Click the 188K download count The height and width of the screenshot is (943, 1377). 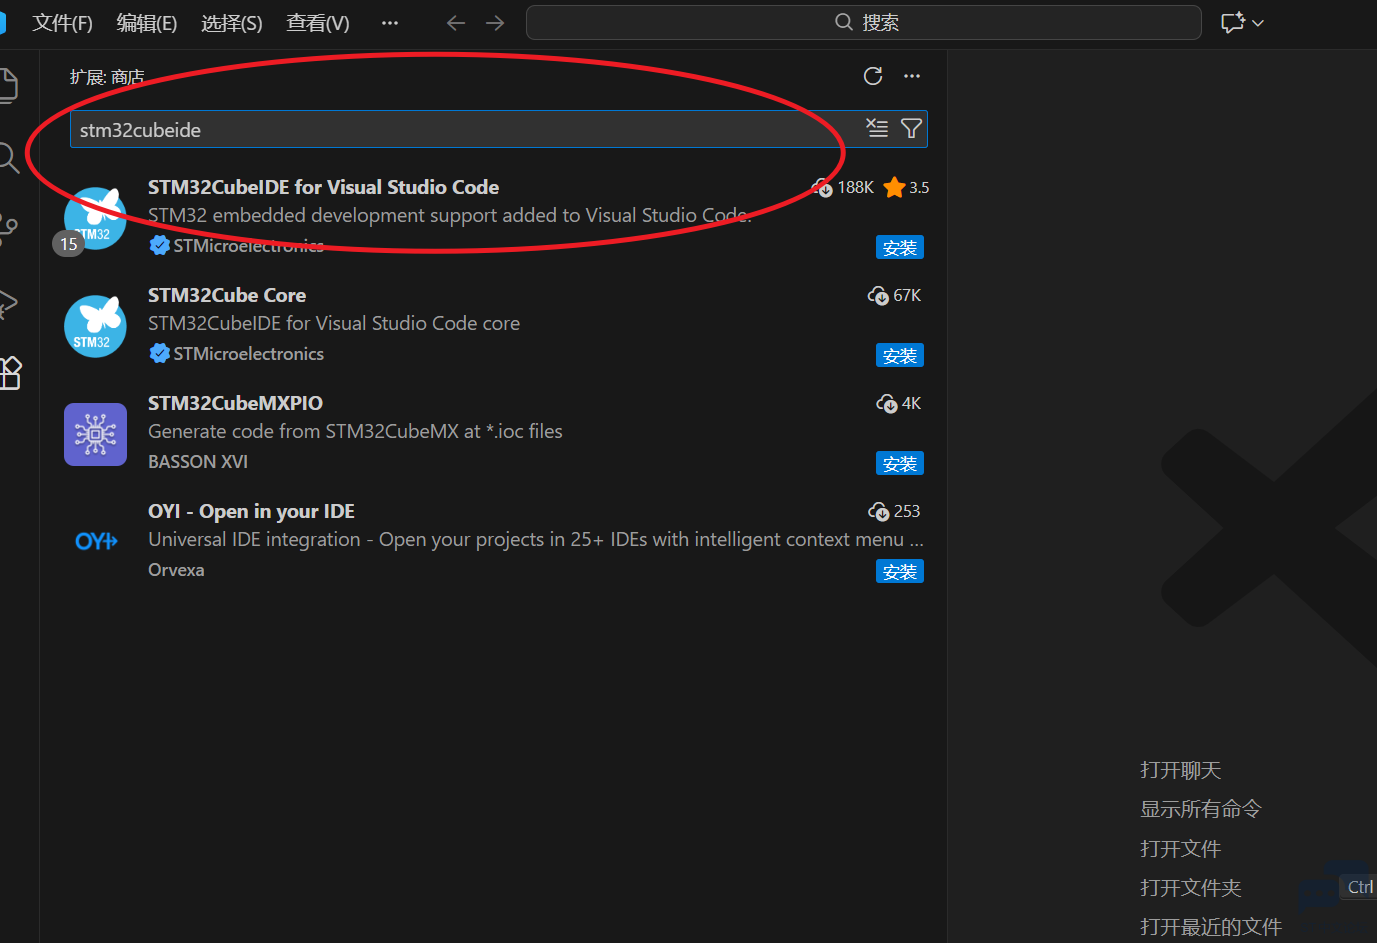tap(843, 187)
